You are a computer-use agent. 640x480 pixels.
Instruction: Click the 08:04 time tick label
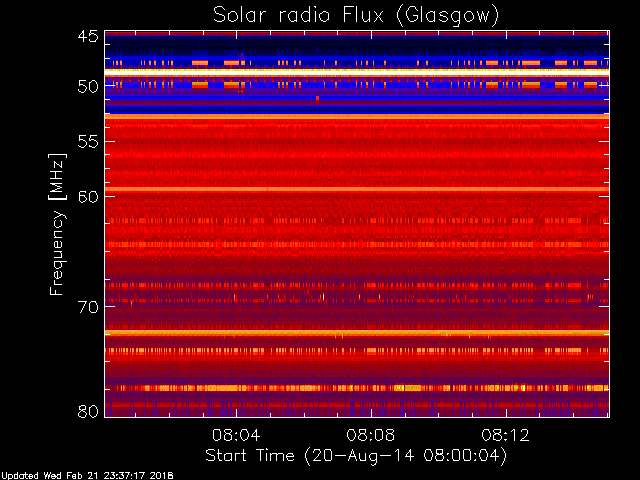[236, 435]
